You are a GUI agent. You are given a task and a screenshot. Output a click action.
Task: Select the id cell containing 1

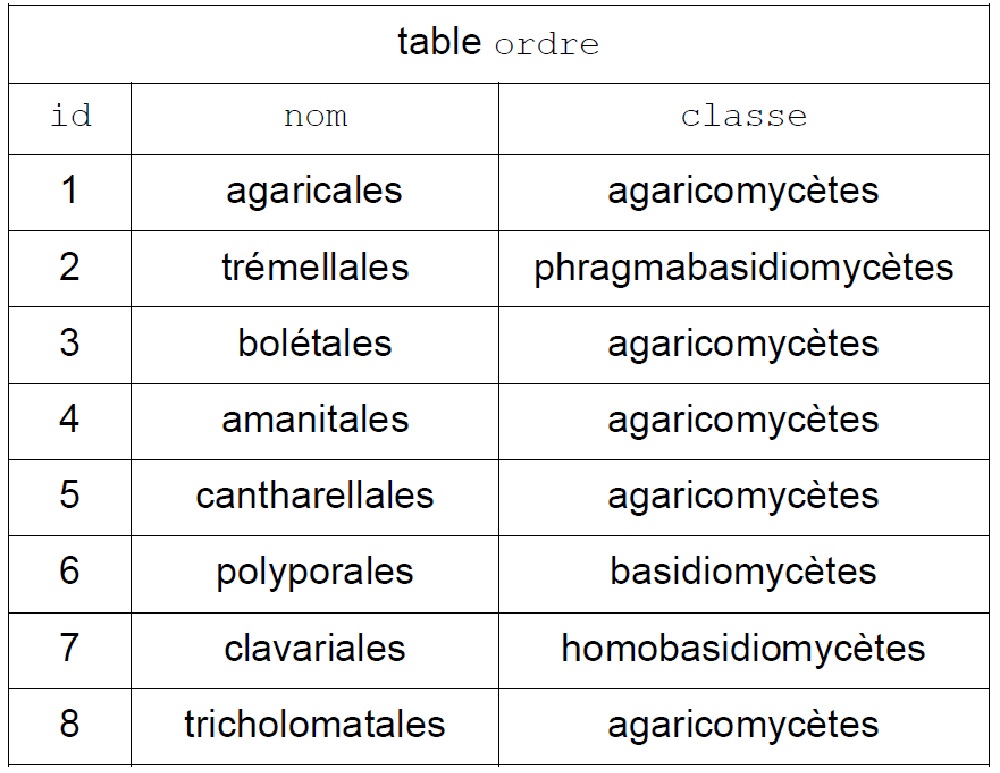[x=70, y=192]
